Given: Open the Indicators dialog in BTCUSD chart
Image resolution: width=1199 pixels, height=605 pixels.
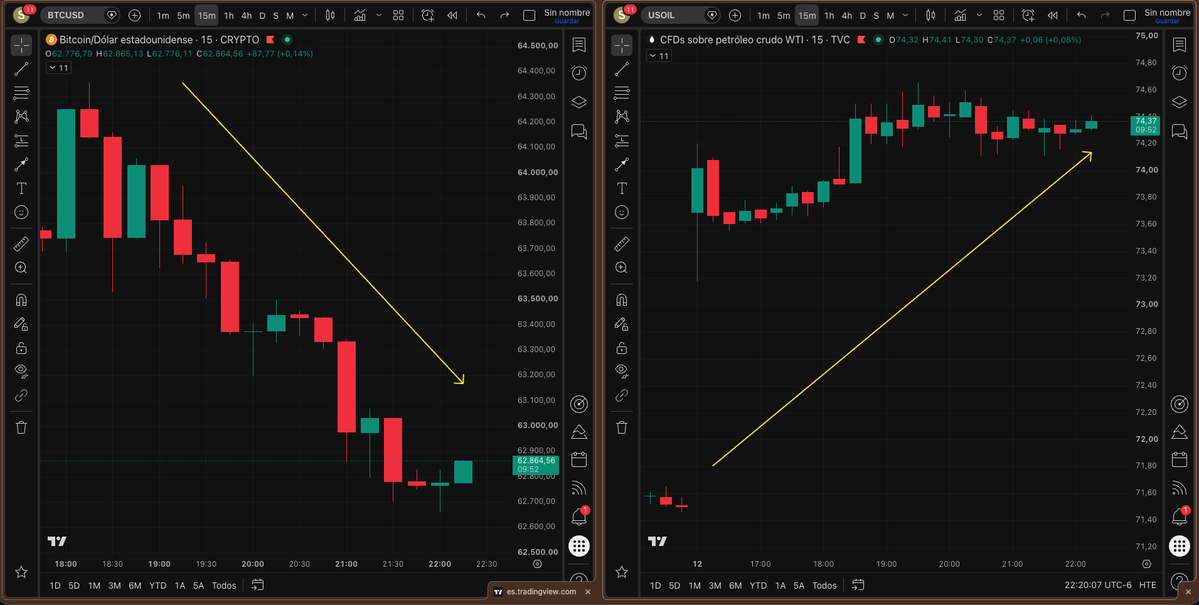Looking at the screenshot, I should click(x=359, y=15).
